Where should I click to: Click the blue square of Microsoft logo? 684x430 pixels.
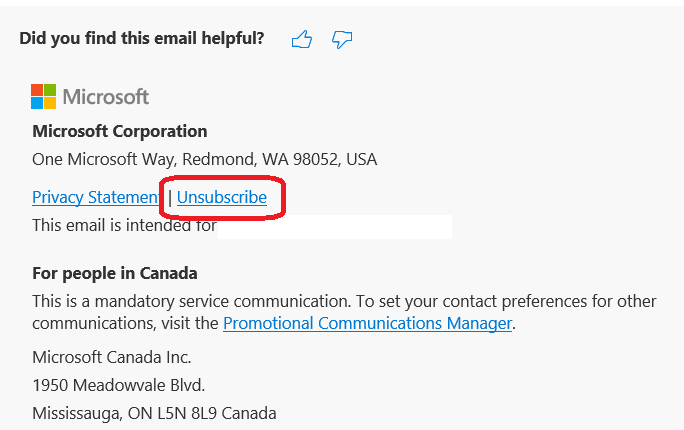tap(38, 102)
